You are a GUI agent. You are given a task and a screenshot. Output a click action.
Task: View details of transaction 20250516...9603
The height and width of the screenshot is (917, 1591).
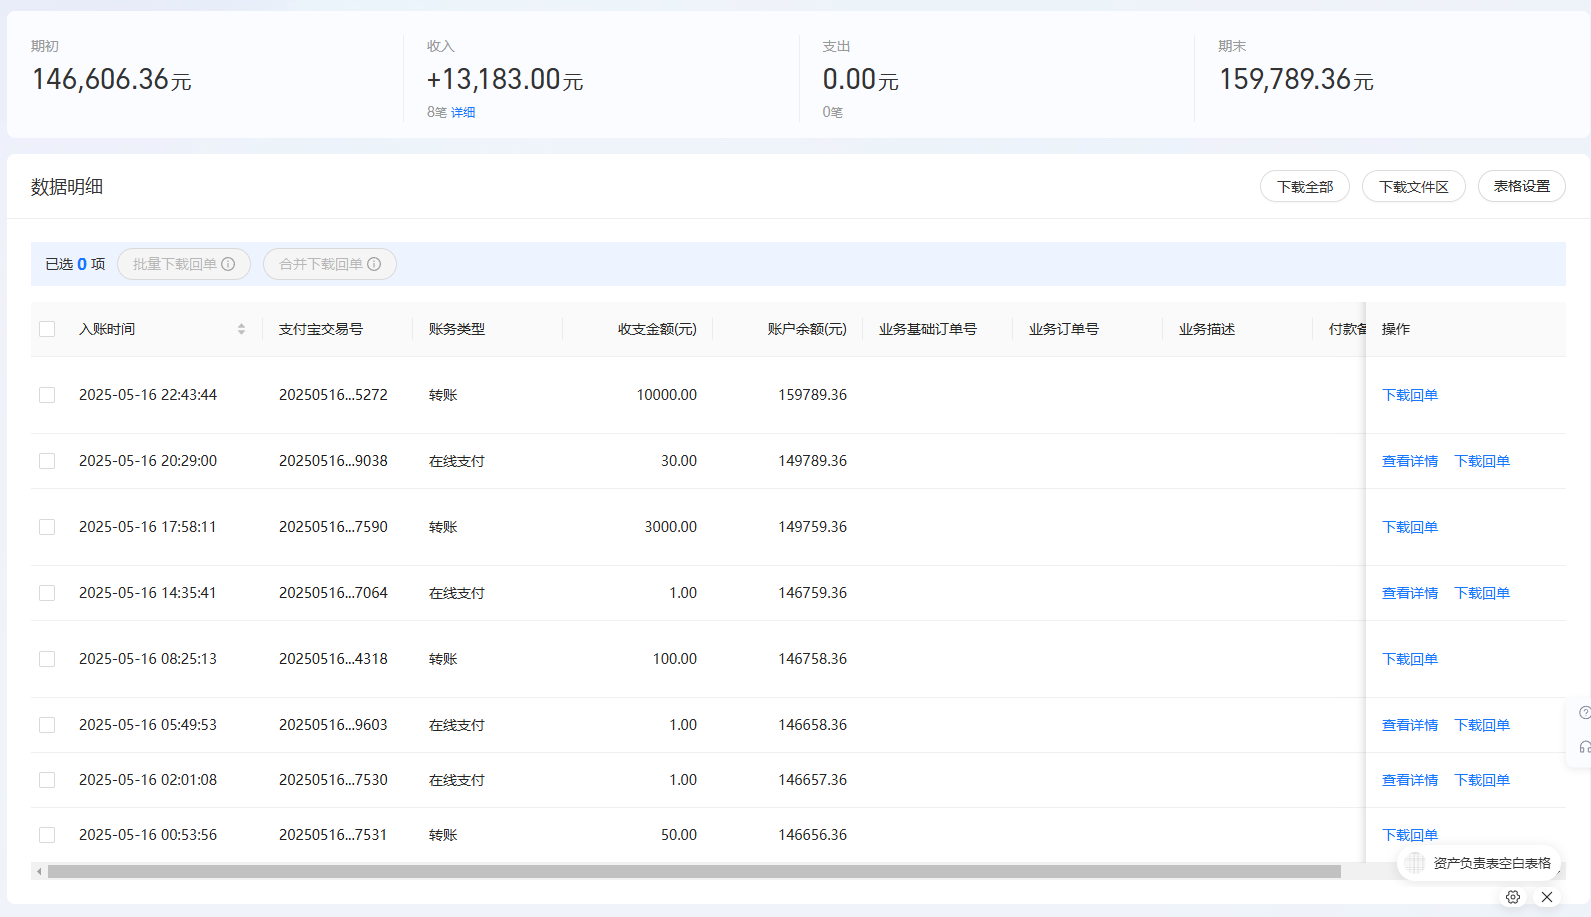coord(1410,725)
